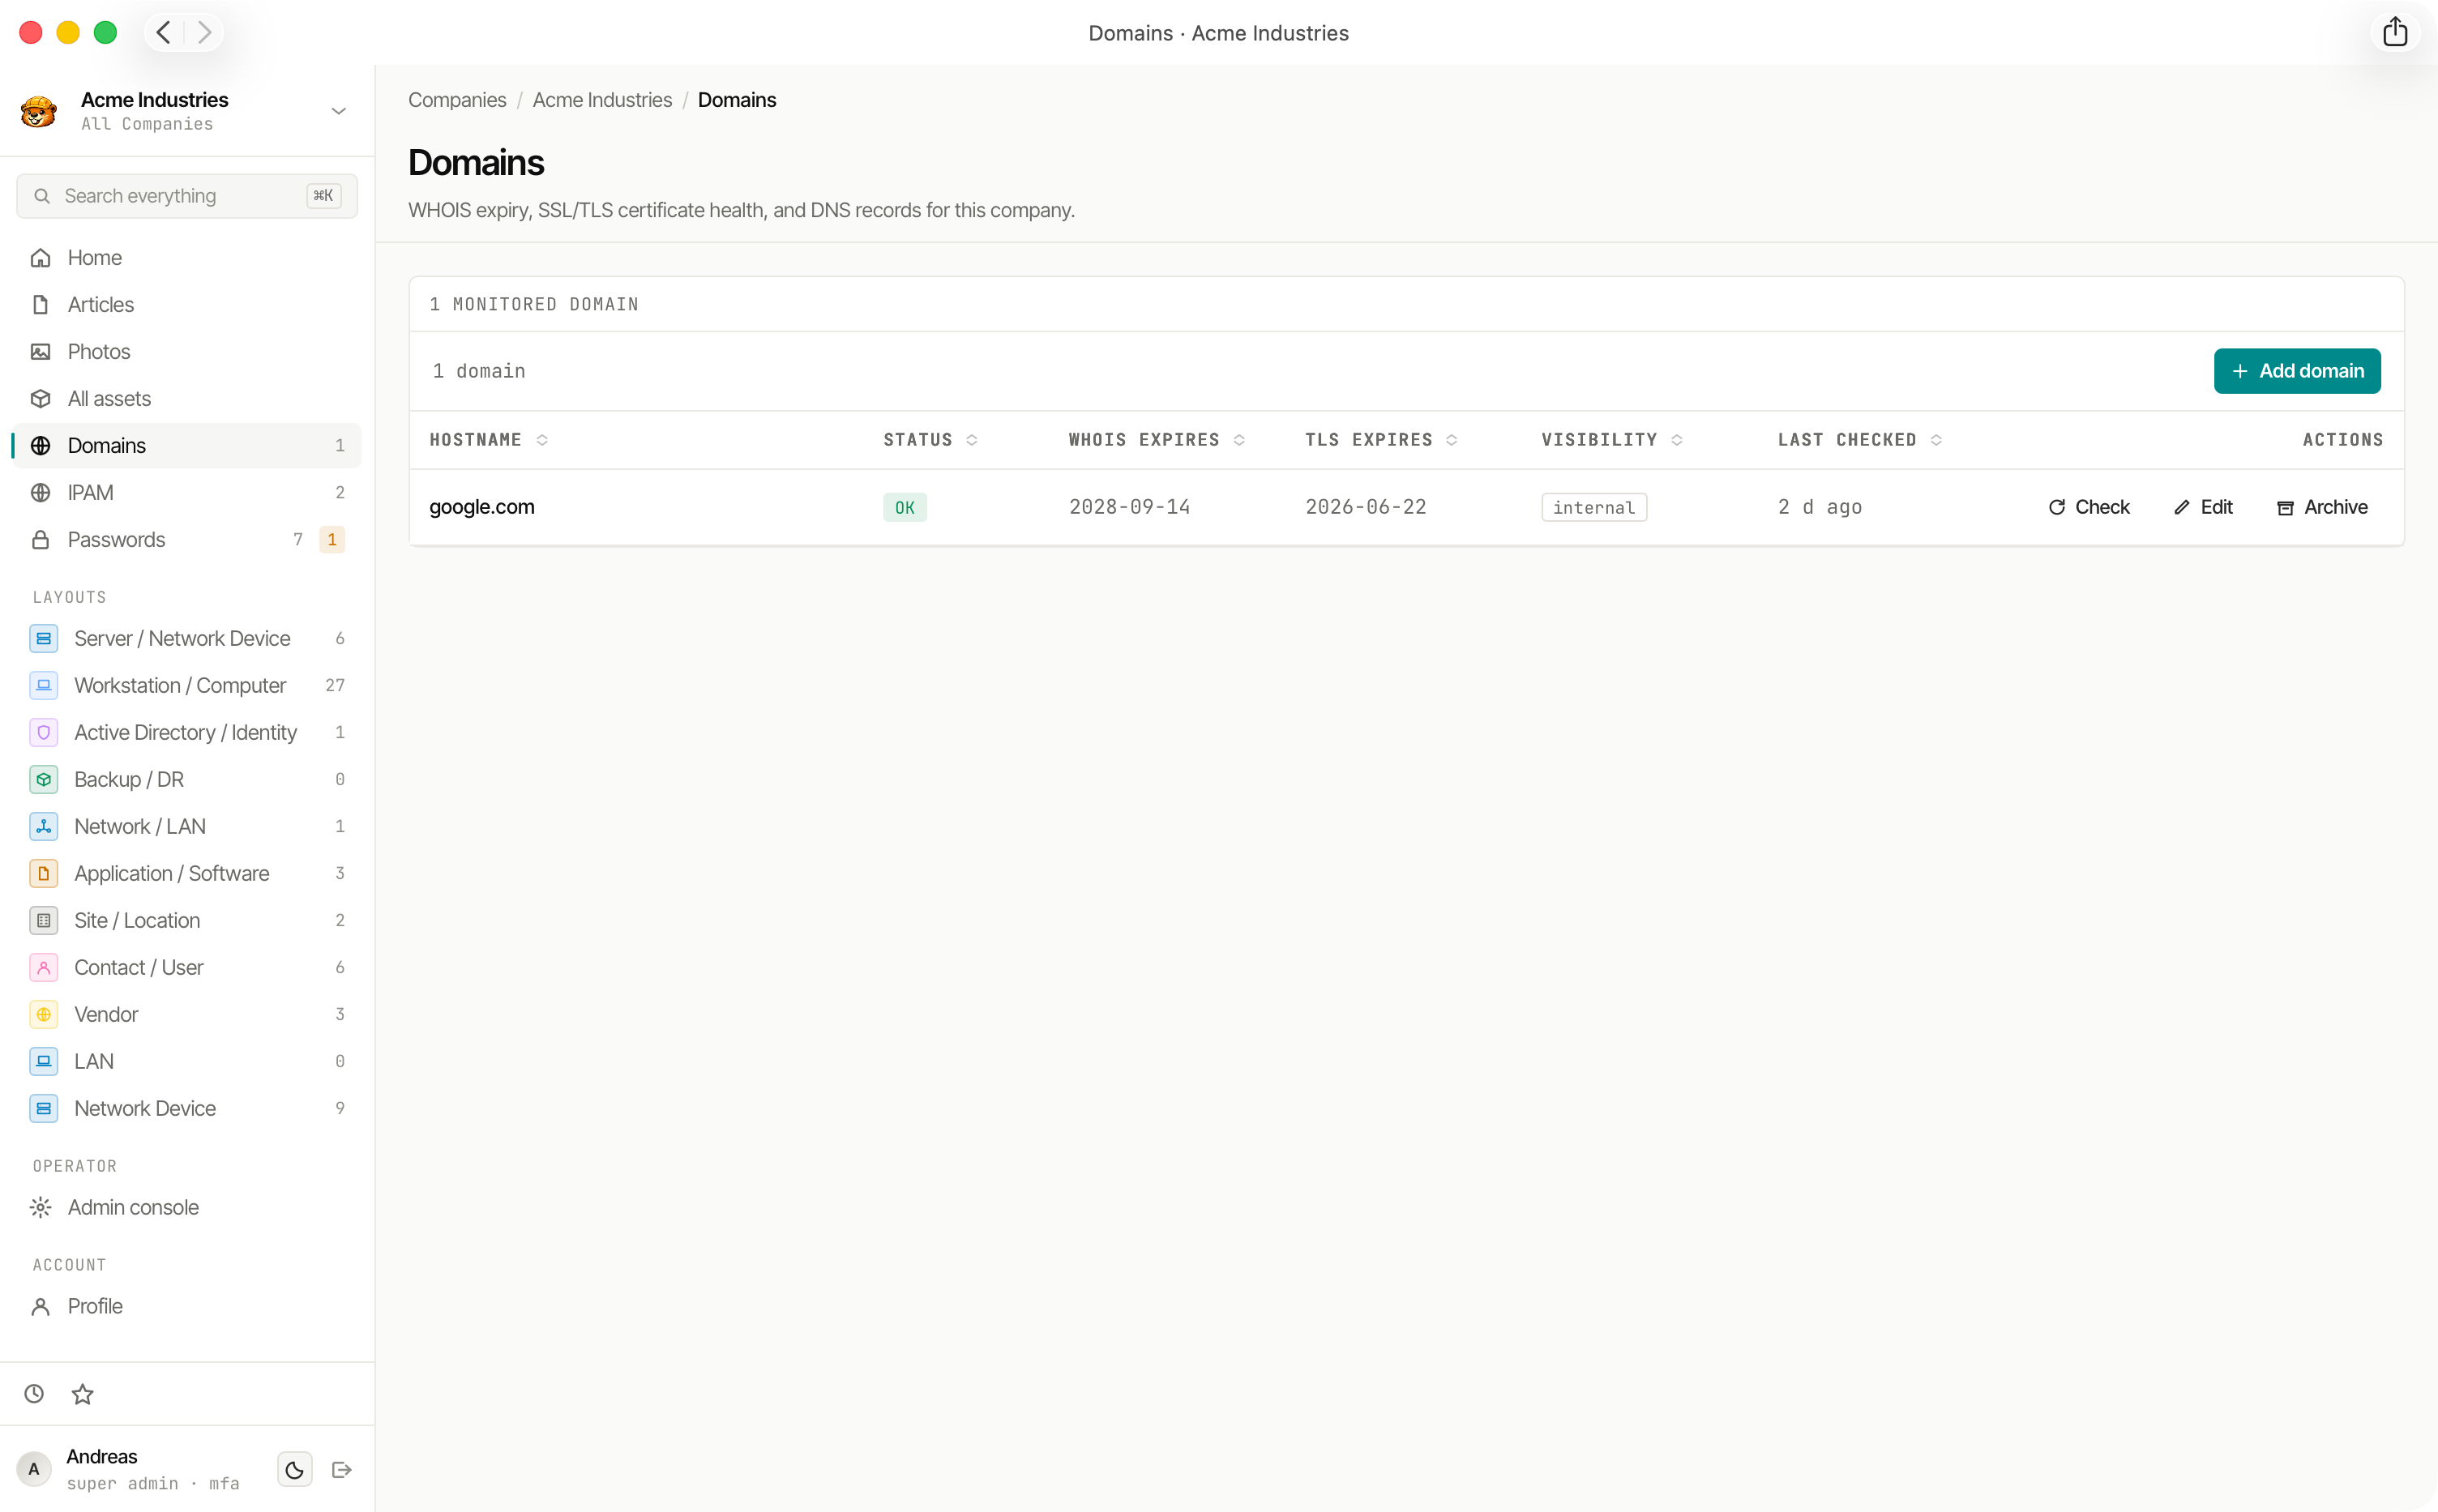Click the "2 d ago" last checked value
The width and height of the screenshot is (2438, 1512).
point(1820,507)
